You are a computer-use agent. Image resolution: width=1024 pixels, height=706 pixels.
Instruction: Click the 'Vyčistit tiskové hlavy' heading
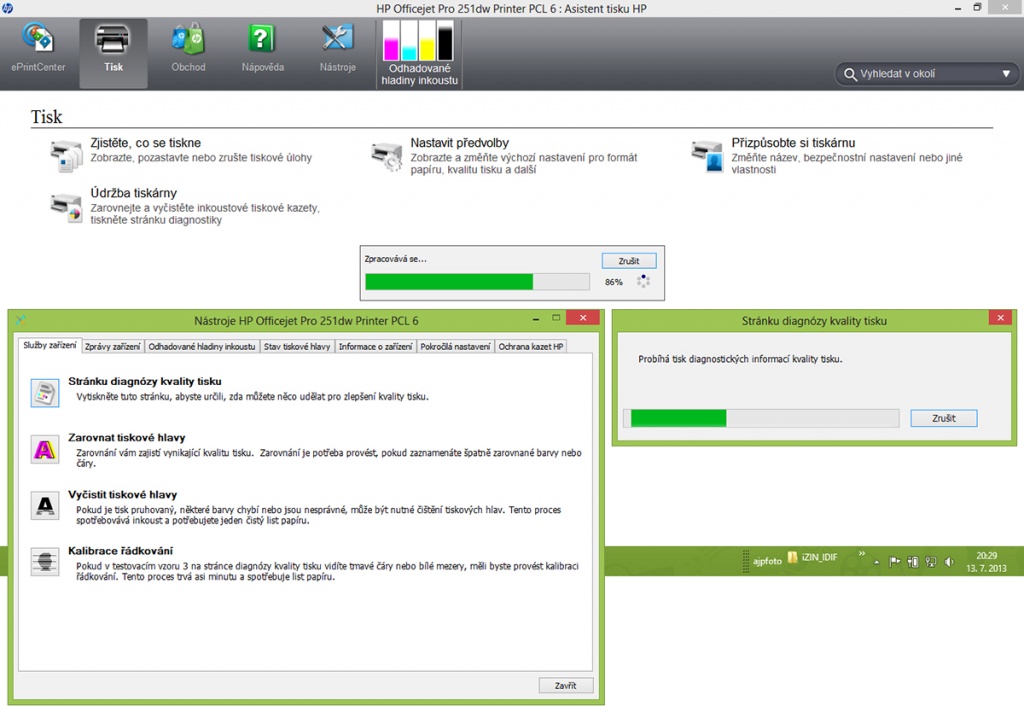[x=122, y=494]
